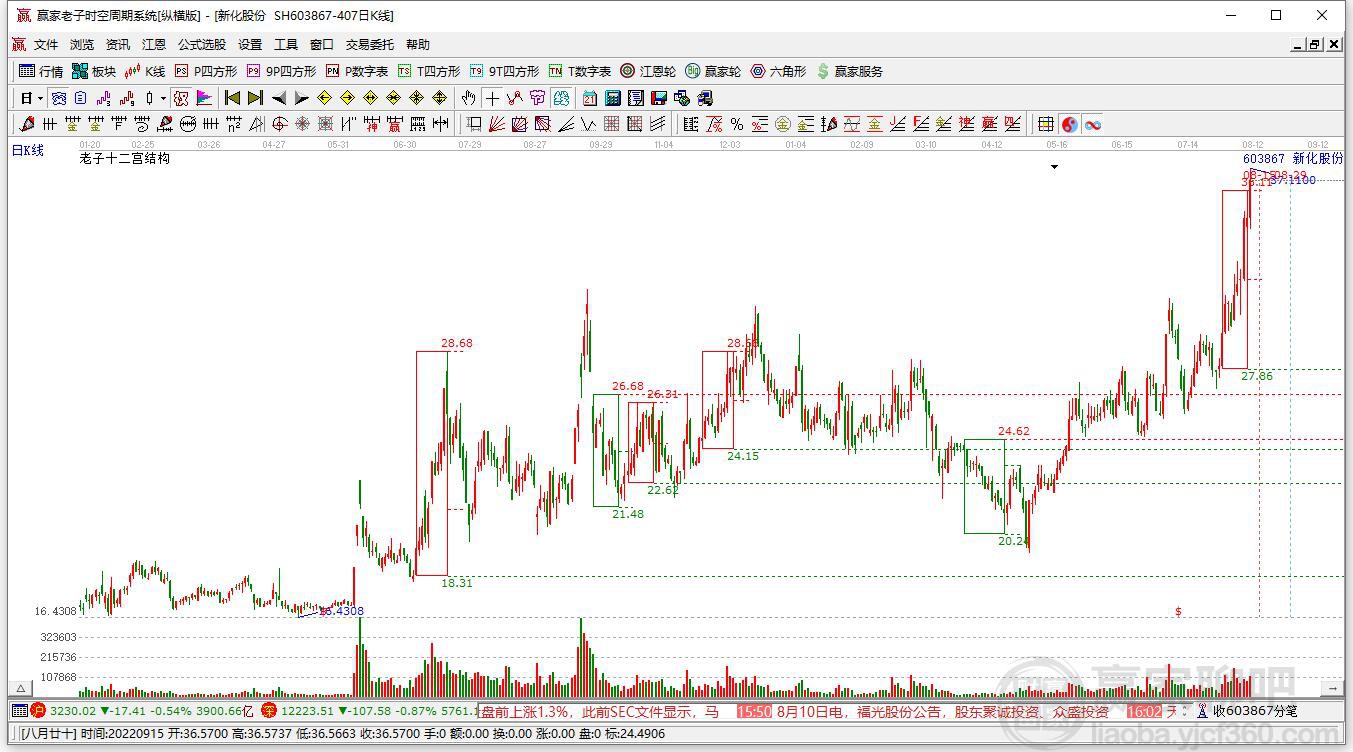Toggle the infinity symbol icon
1353x752 pixels.
point(1093,124)
